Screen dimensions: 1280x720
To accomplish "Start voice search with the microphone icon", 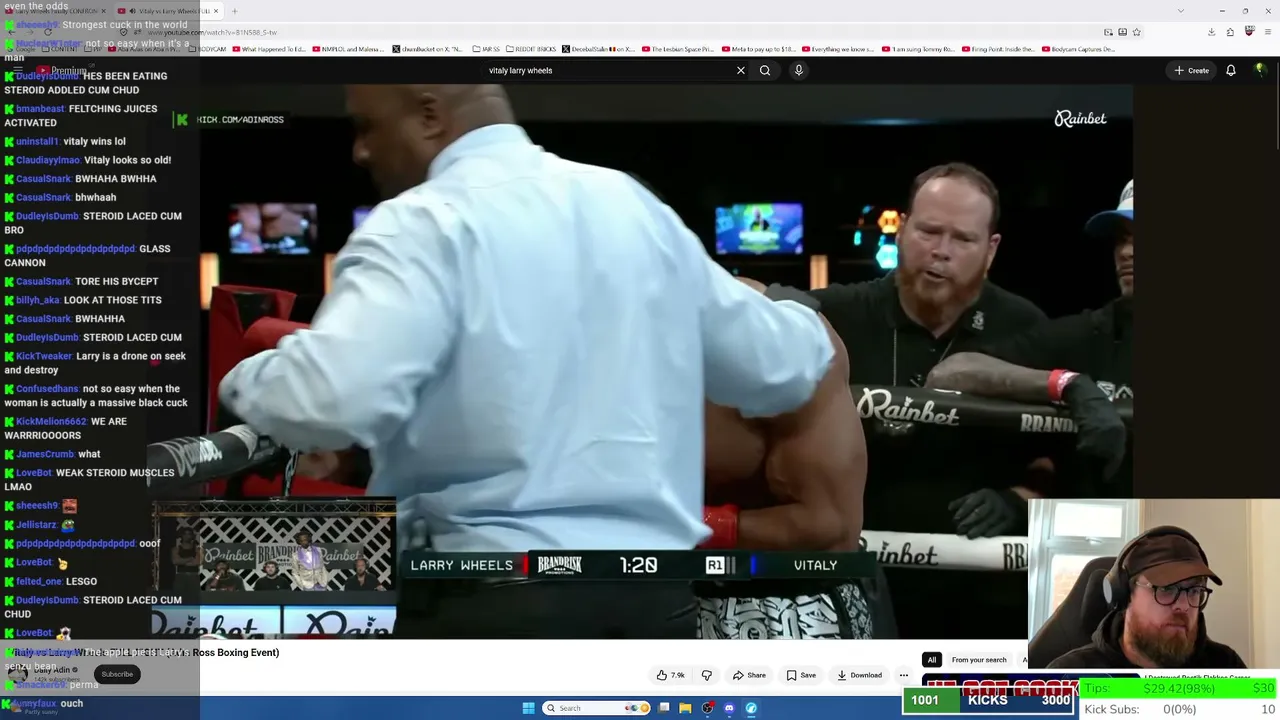I will click(x=798, y=70).
